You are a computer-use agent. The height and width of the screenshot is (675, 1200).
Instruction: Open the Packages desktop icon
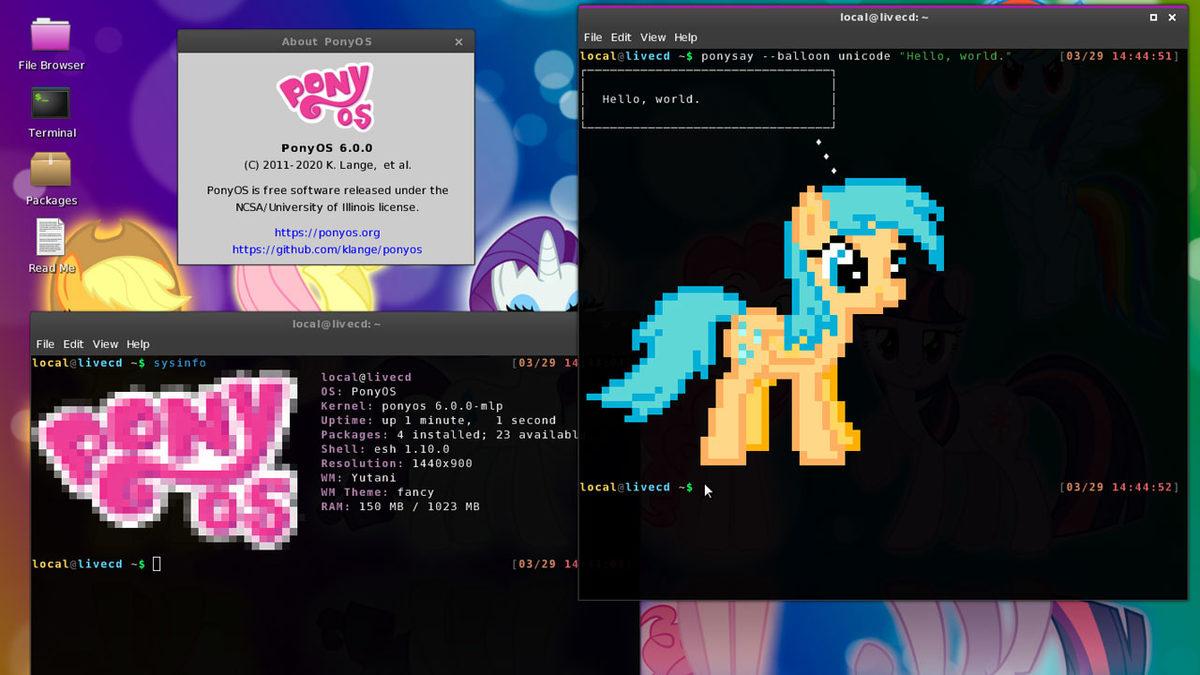pos(51,171)
